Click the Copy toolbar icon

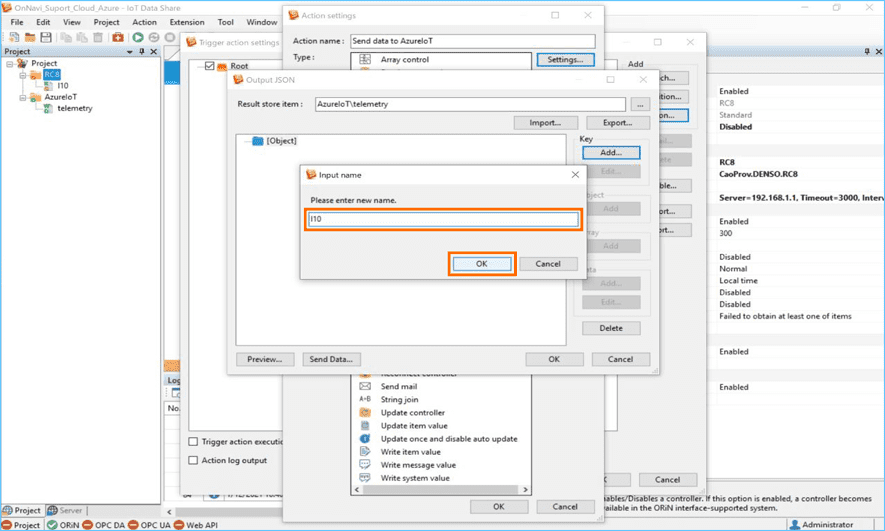[x=66, y=37]
